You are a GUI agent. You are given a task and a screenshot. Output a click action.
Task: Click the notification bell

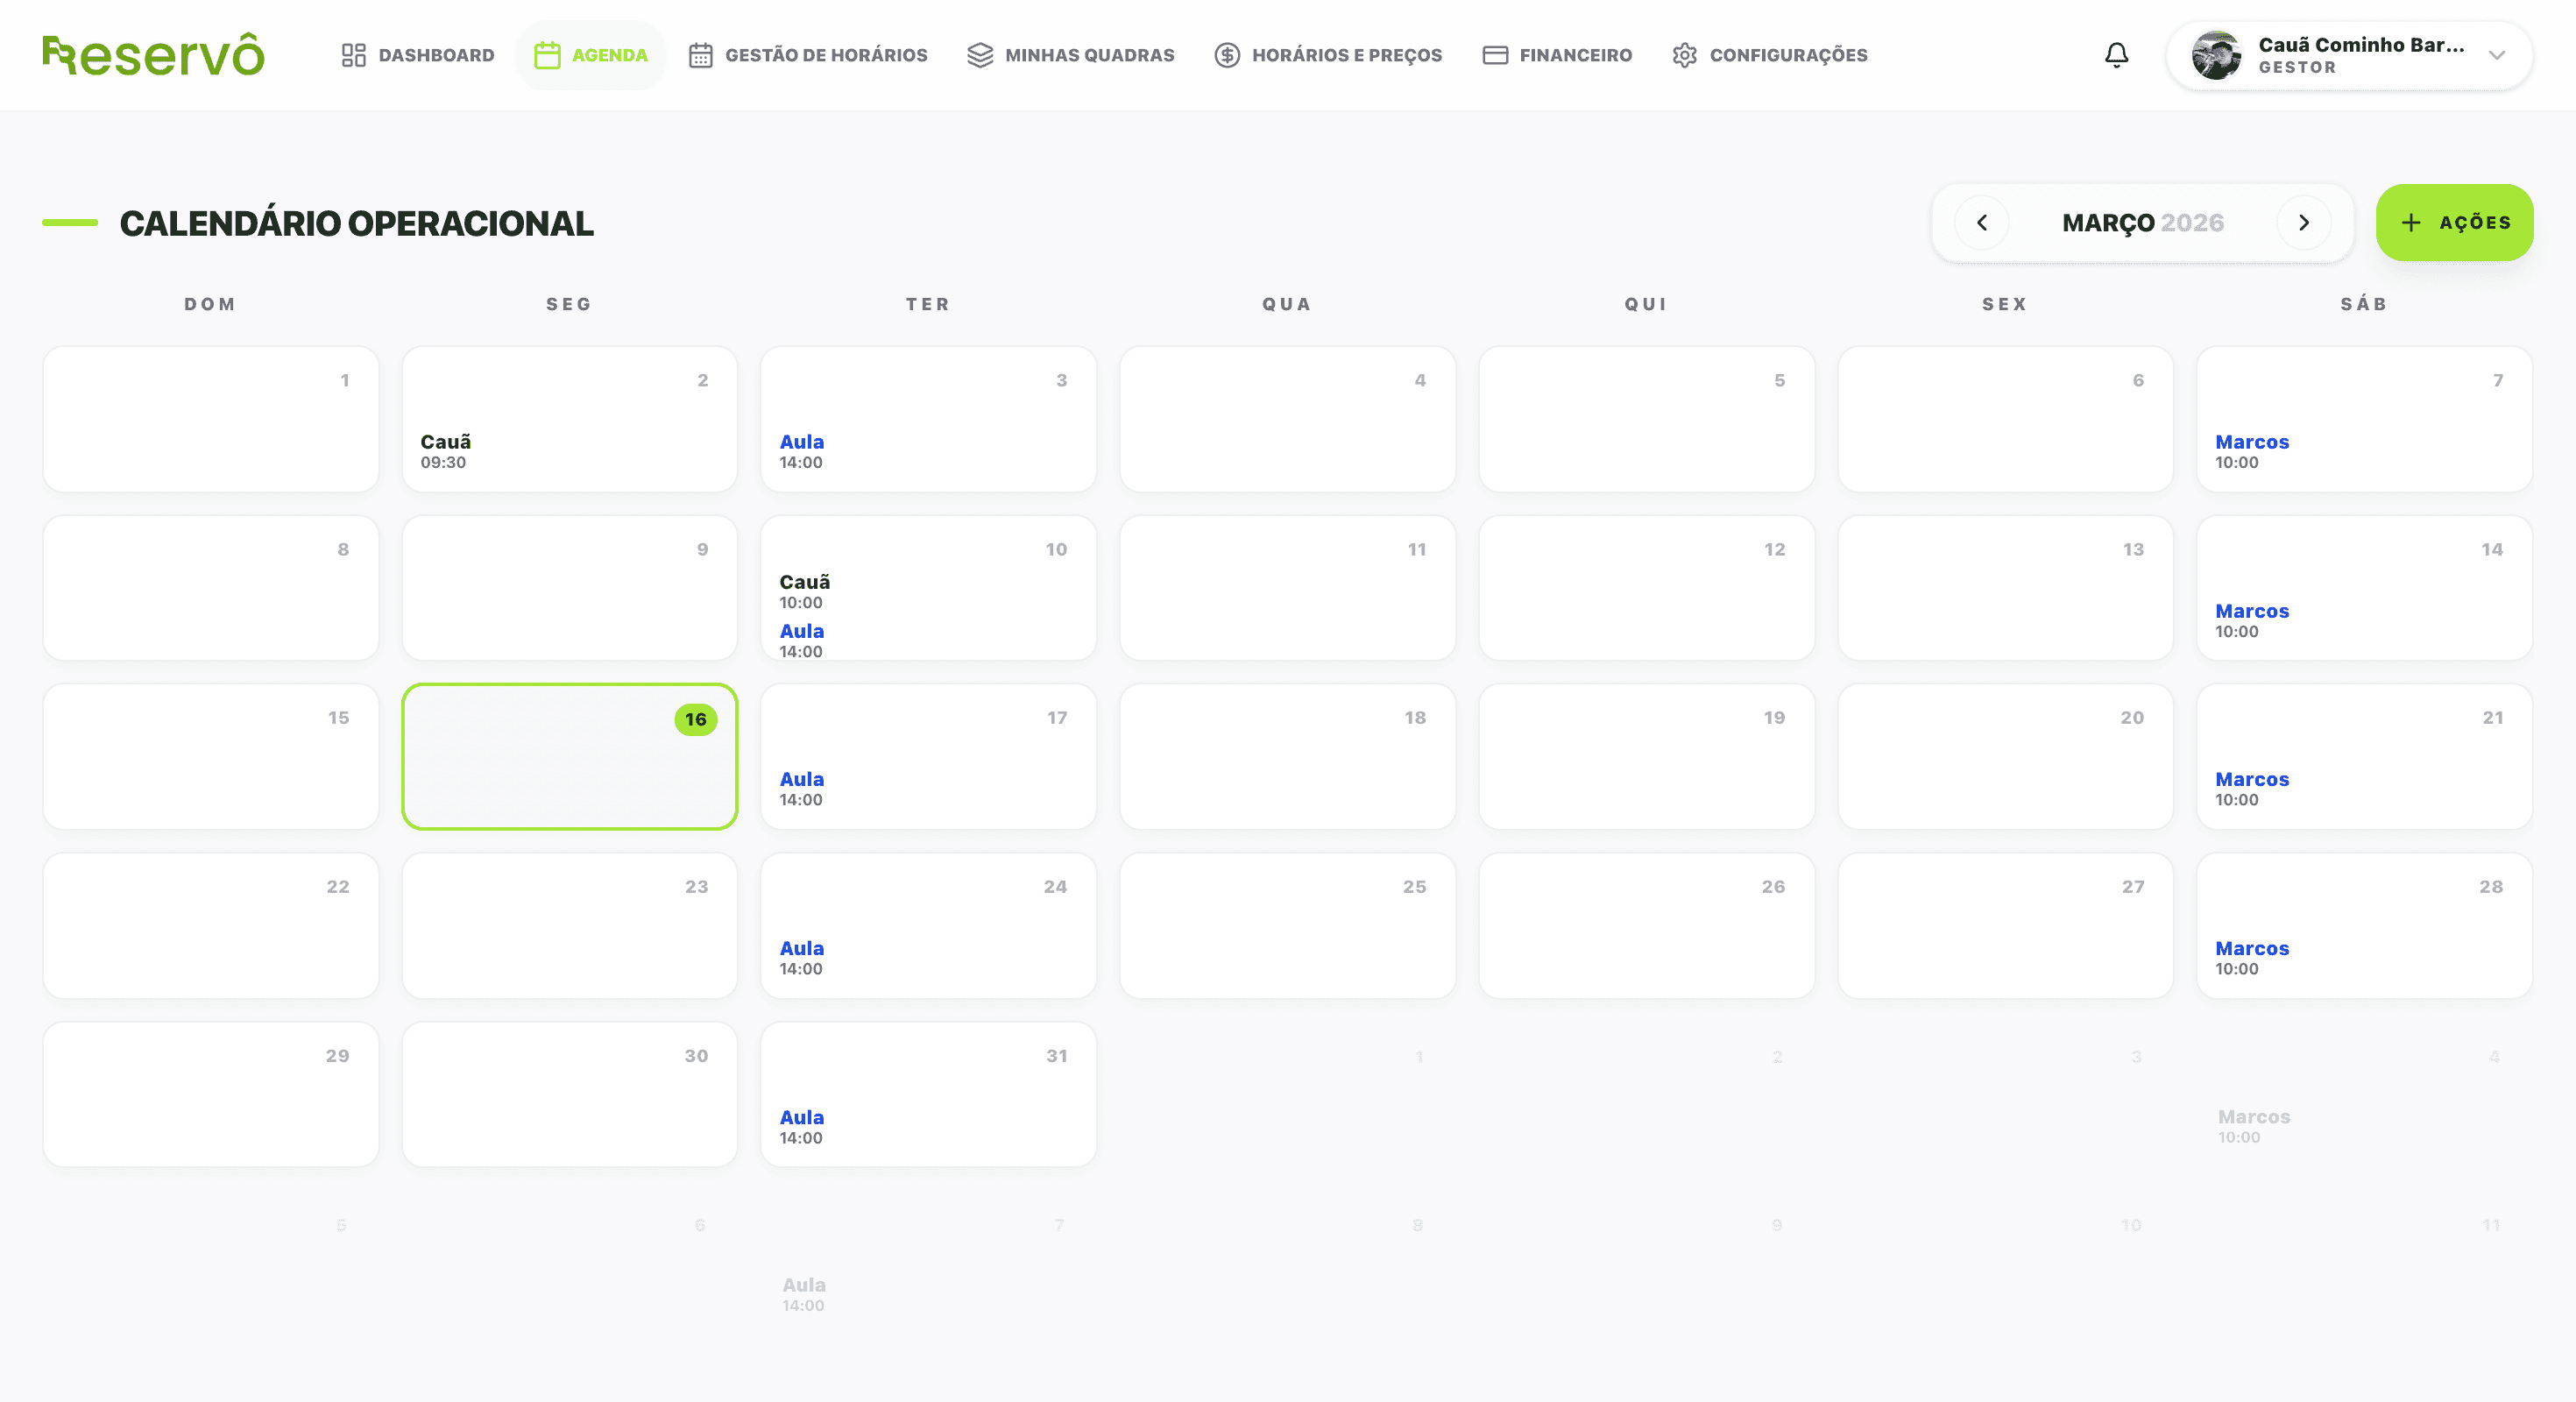[x=2116, y=55]
